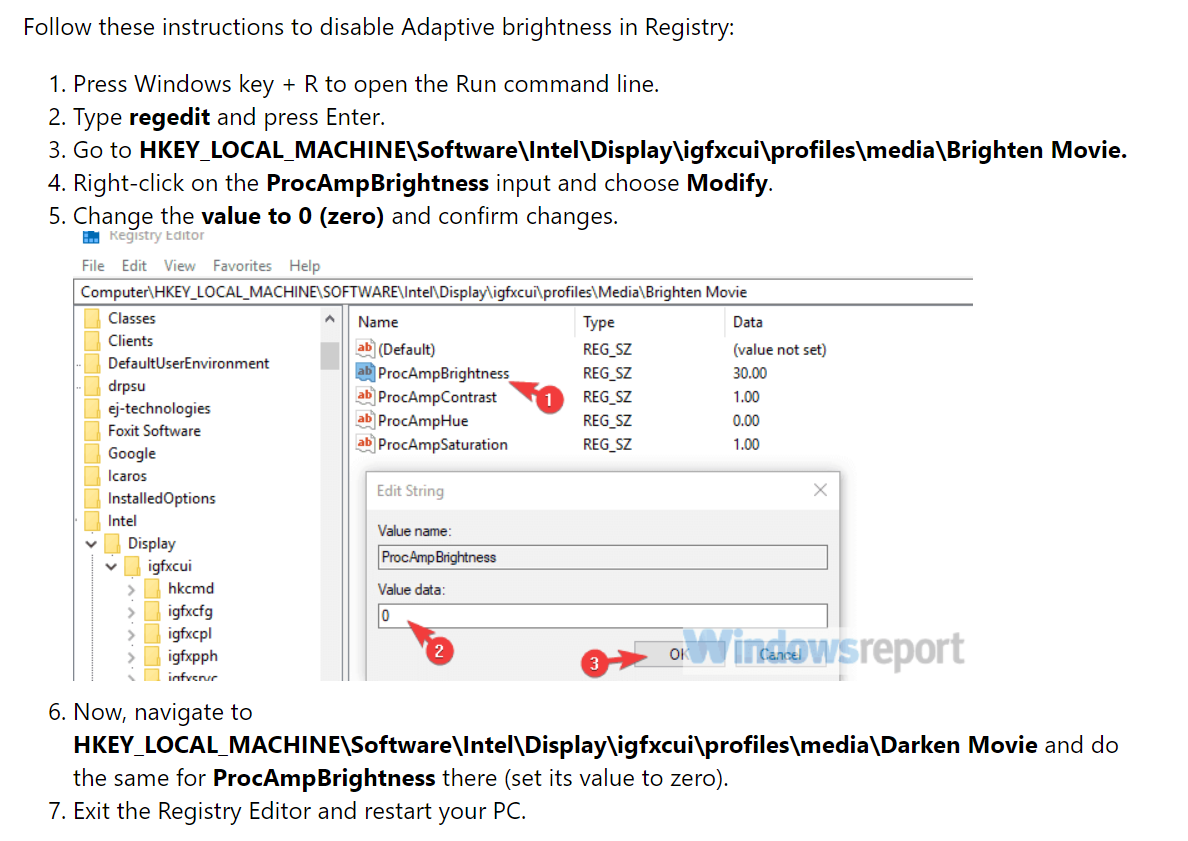The height and width of the screenshot is (841, 1188).
Task: Select the DefaultUserEnvironment folder icon
Action: pyautogui.click(x=92, y=364)
